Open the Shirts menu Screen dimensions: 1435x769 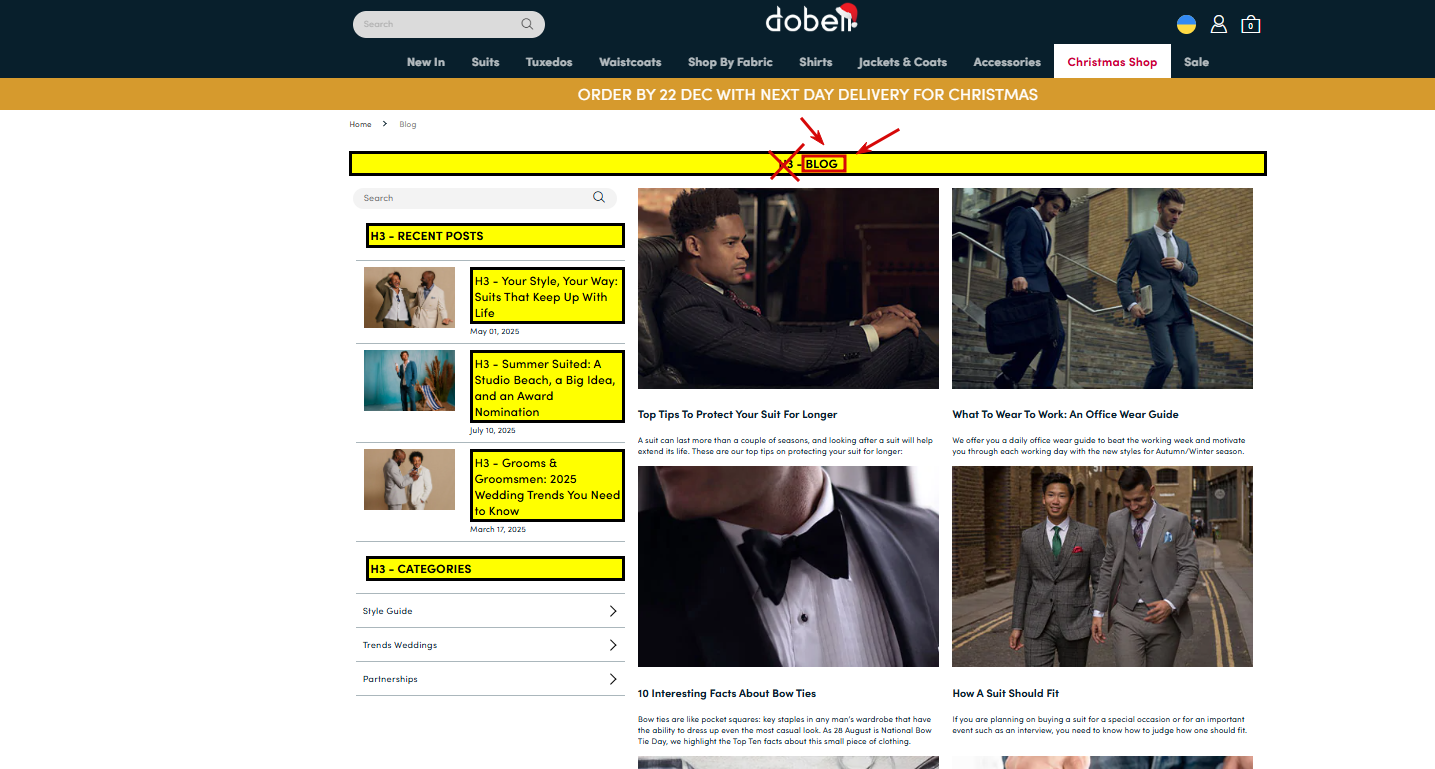click(816, 62)
